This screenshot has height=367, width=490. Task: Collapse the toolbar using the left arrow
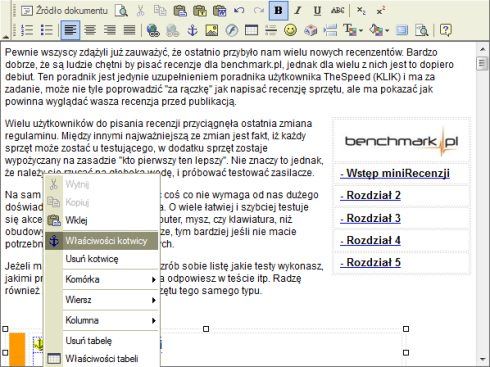click(6, 36)
